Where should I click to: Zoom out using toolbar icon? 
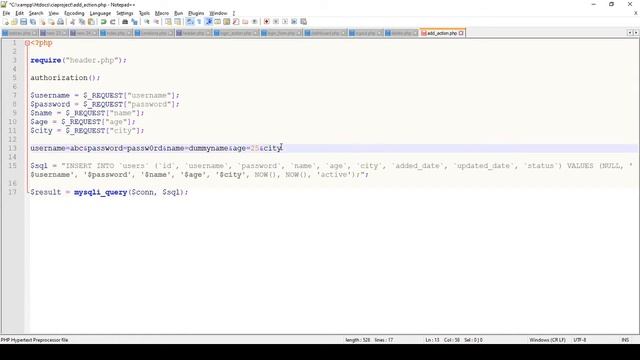[x=156, y=22]
